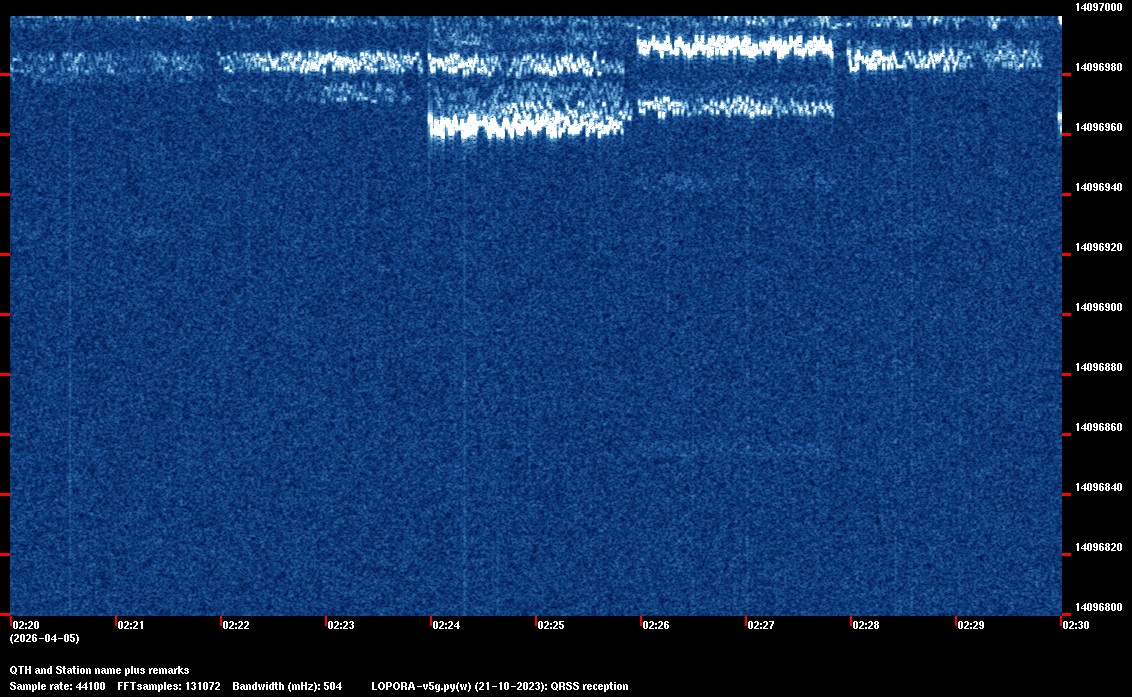Click the 14096940 frequency scale value
Viewport: 1132px width, 697px height.
coord(1098,187)
